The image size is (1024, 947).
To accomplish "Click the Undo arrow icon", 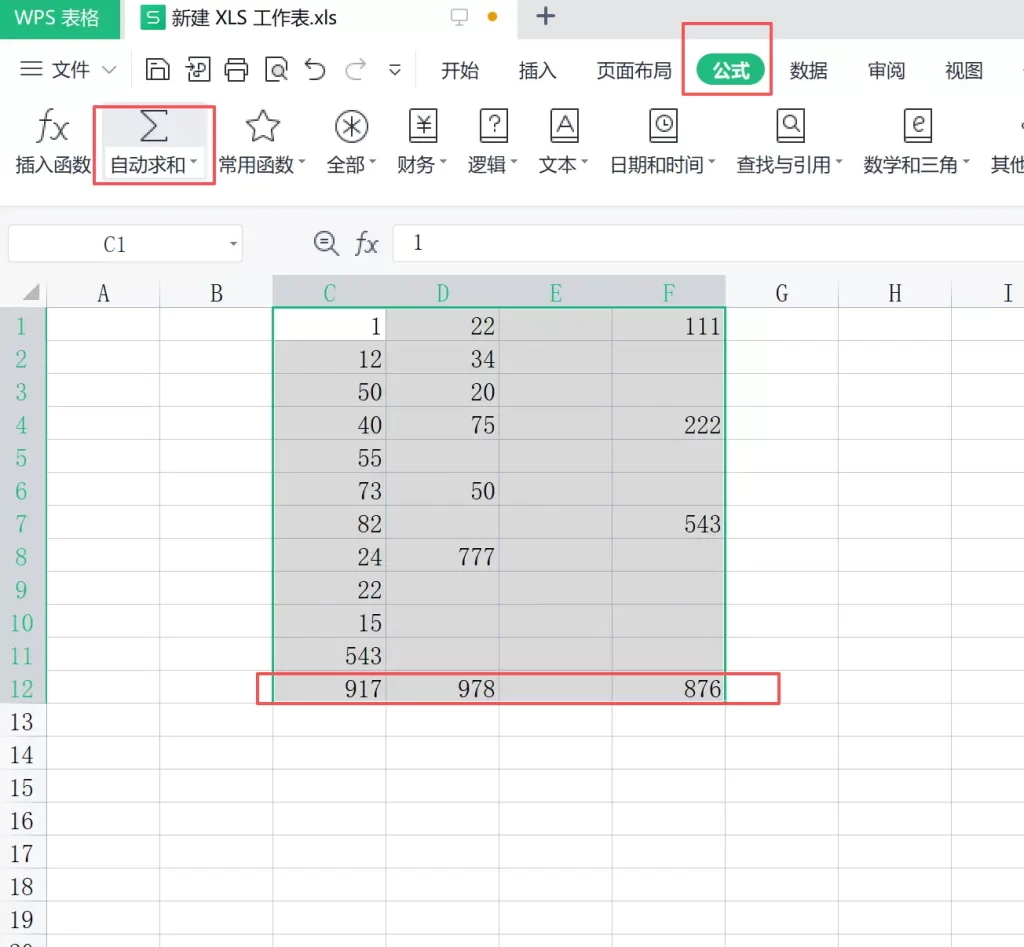I will click(314, 69).
